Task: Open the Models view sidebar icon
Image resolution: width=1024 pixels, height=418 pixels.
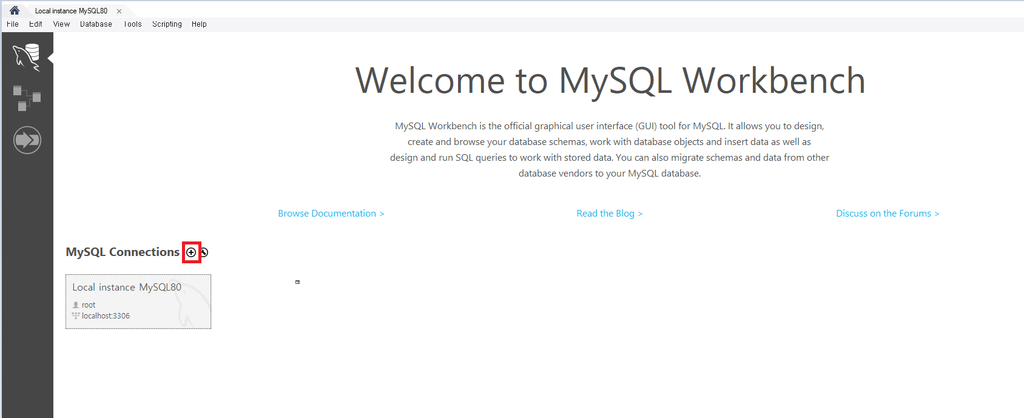Action: [x=27, y=98]
